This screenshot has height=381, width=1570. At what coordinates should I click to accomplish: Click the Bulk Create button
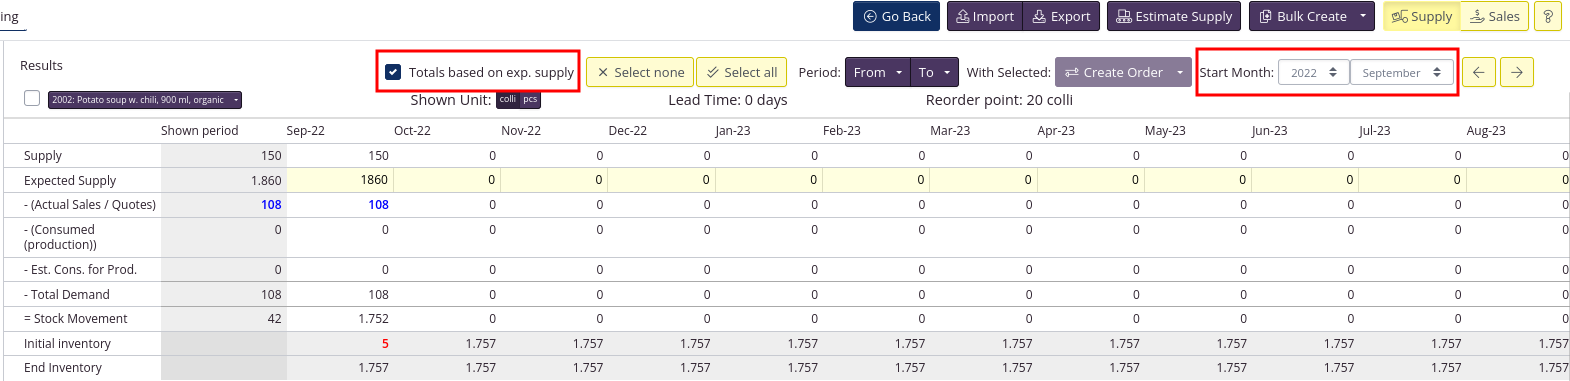click(1302, 16)
